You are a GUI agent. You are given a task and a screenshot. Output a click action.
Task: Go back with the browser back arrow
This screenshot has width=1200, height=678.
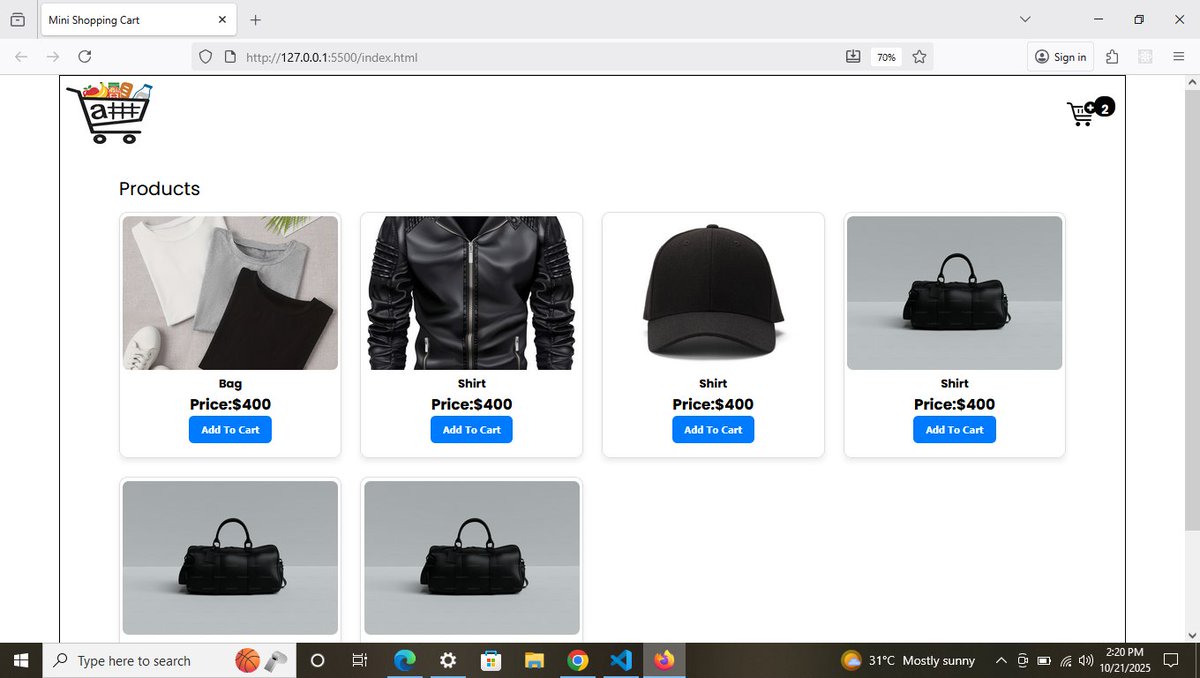(x=21, y=57)
